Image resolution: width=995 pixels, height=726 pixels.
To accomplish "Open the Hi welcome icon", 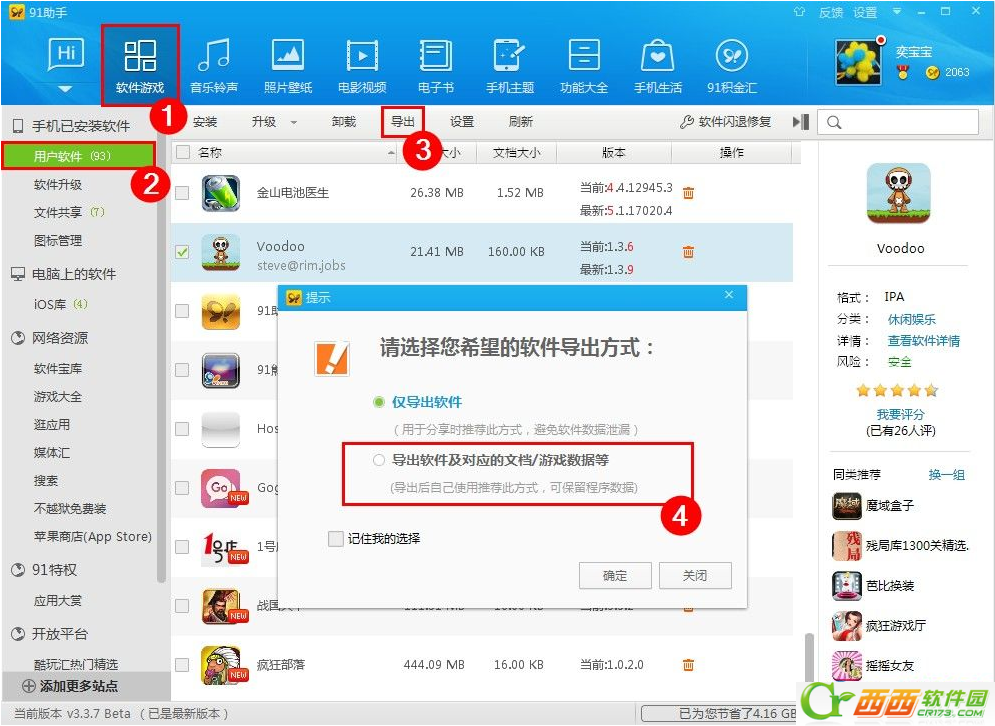I will pos(65,55).
